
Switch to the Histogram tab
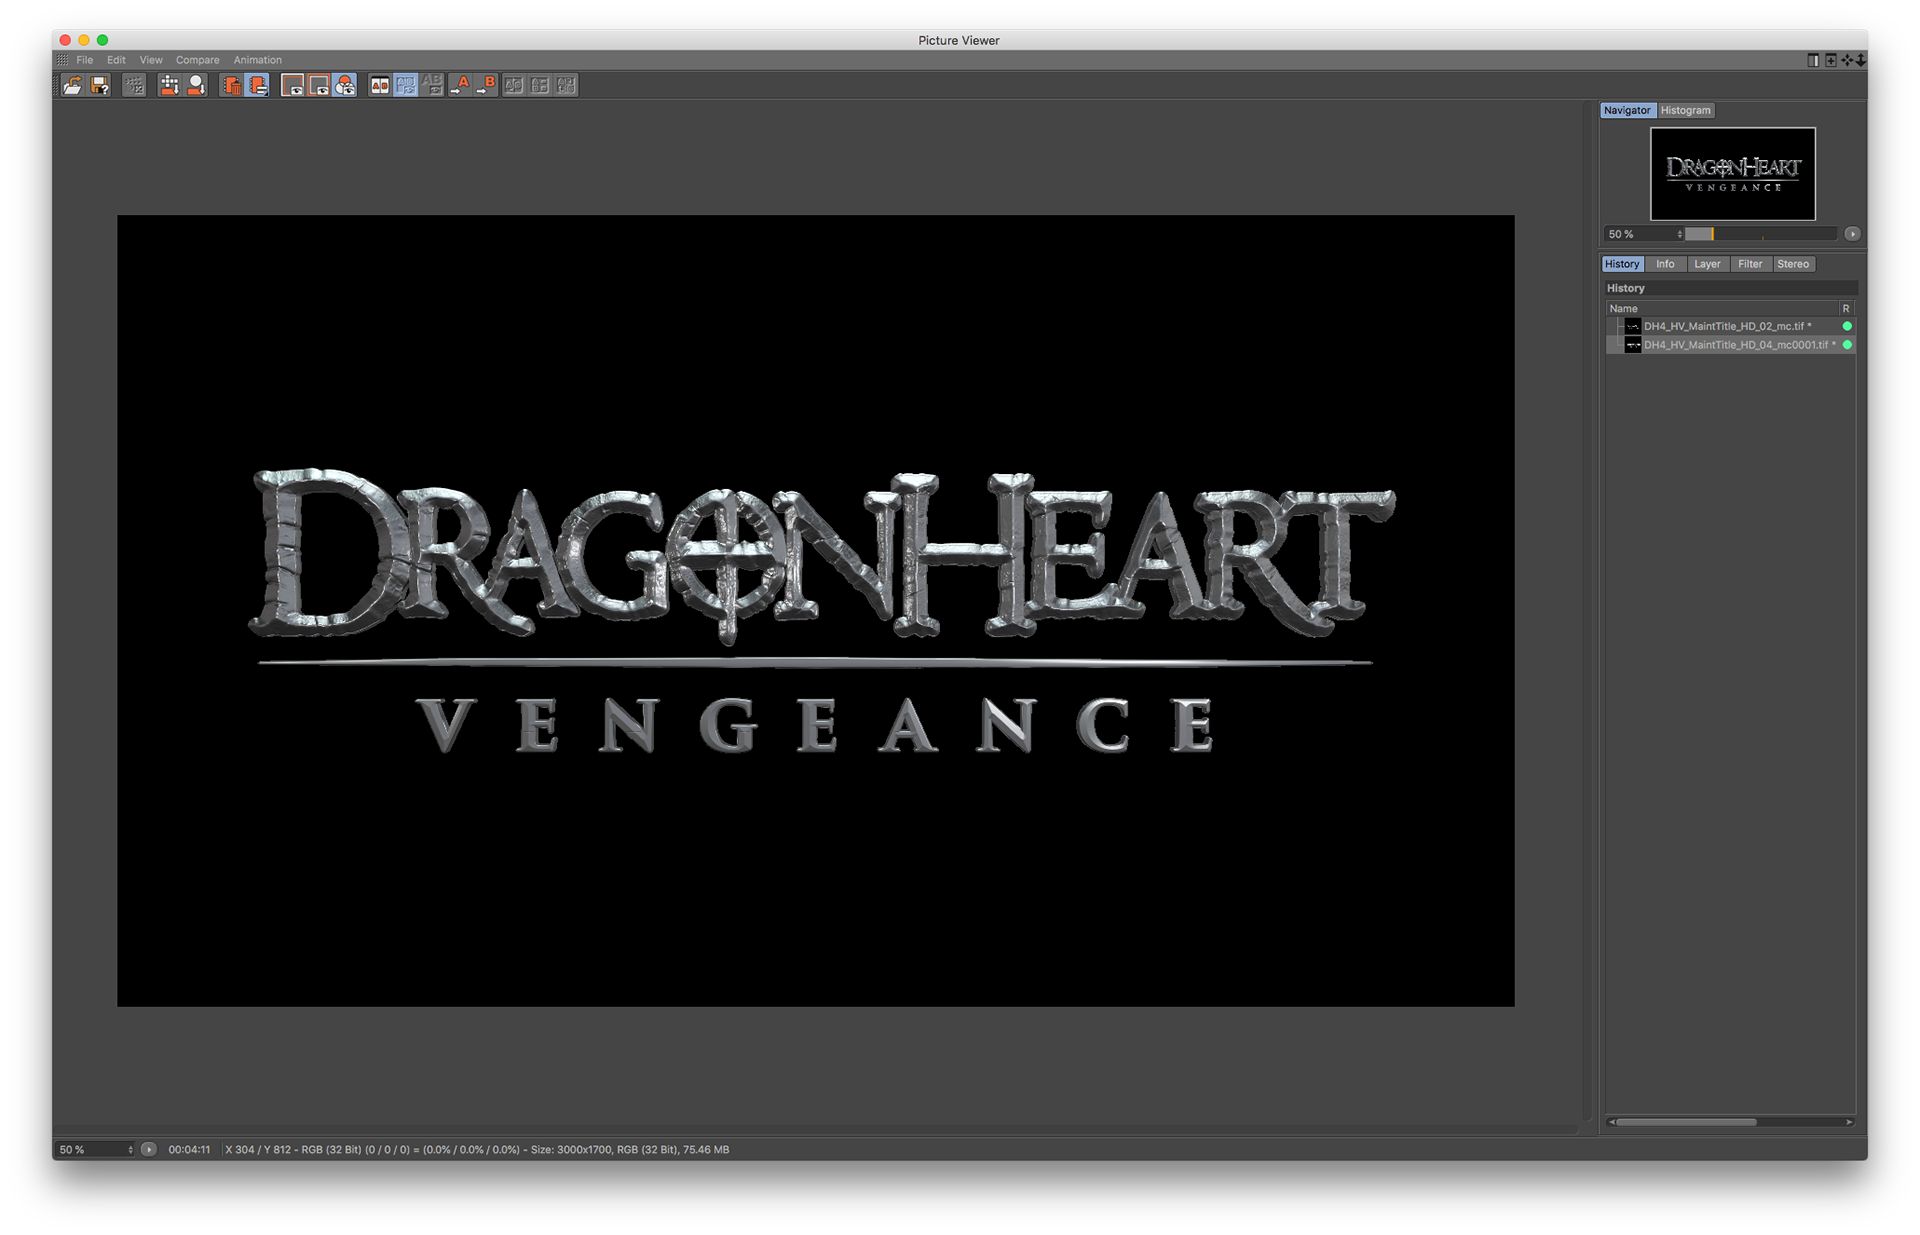[x=1685, y=111]
